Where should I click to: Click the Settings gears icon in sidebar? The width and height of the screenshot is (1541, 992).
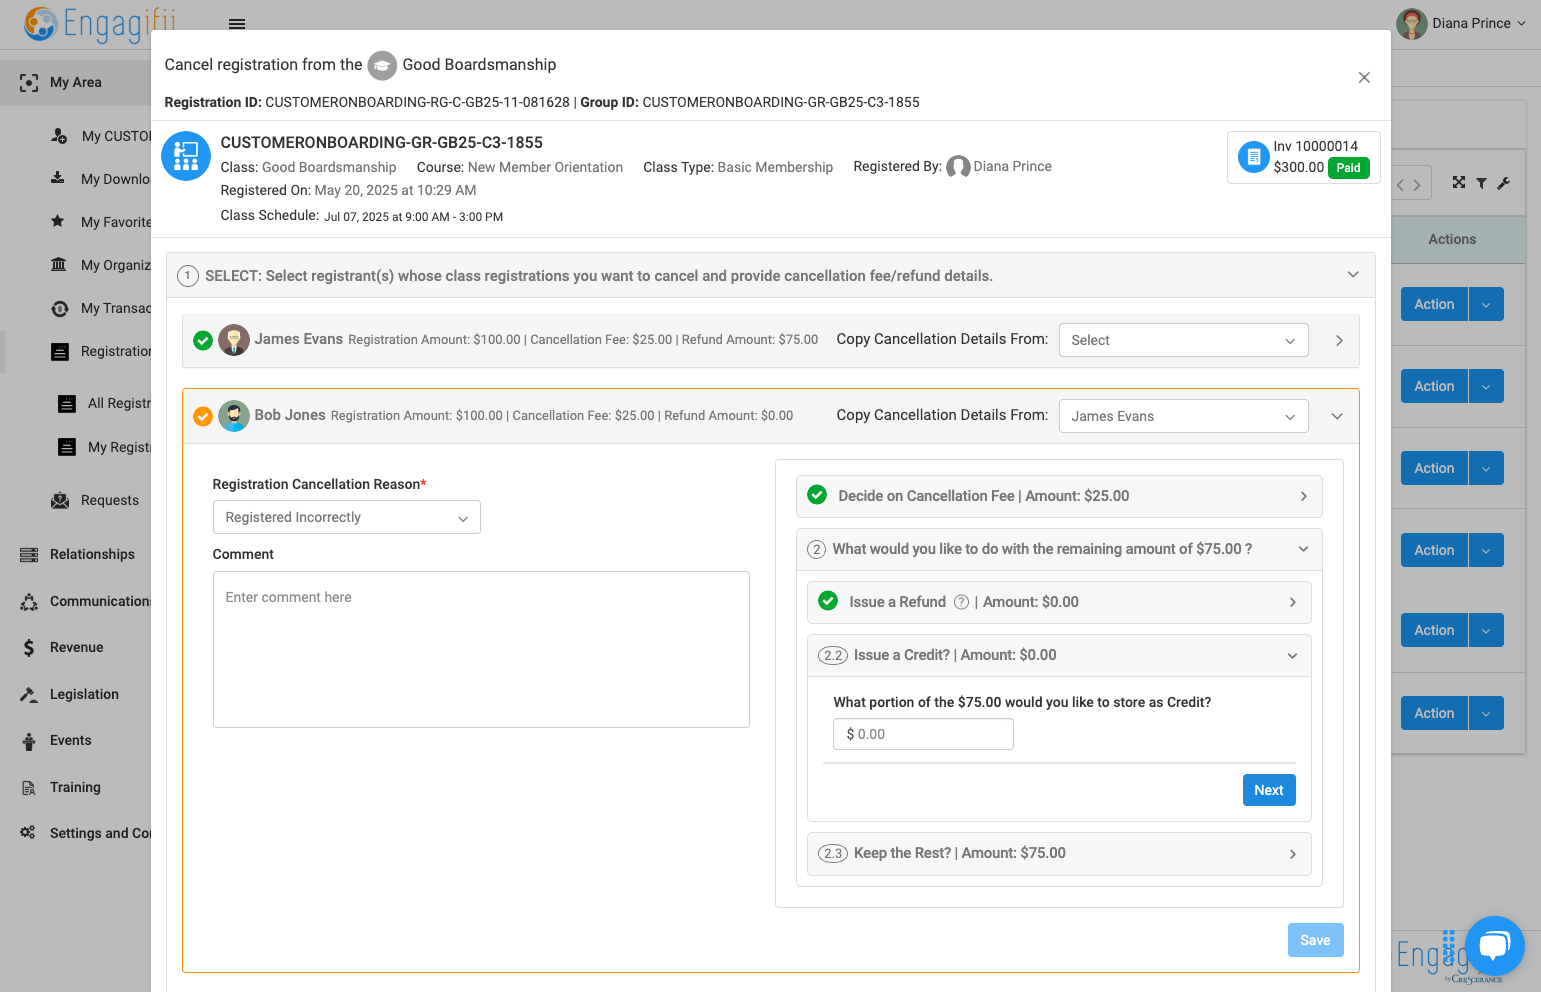pyautogui.click(x=28, y=832)
